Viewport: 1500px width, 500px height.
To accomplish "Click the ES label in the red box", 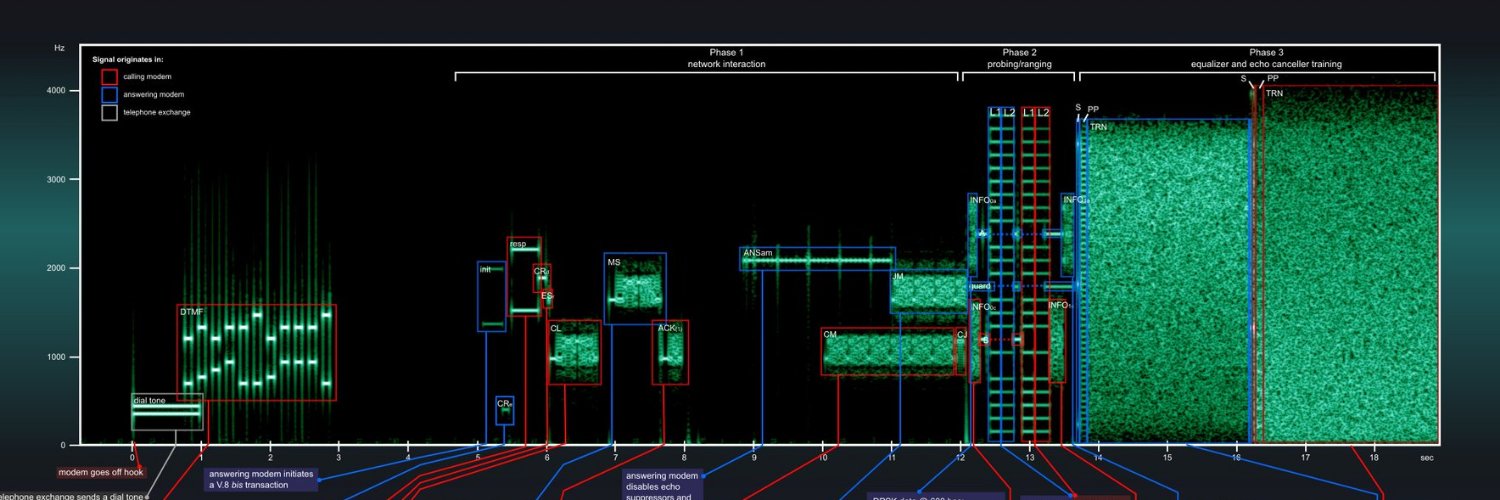I will point(547,295).
